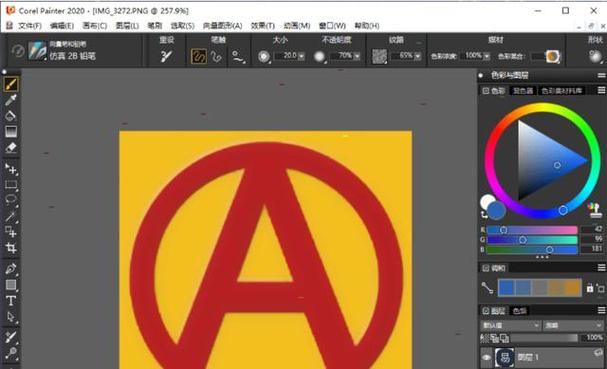
Task: Toggle the harmony lock icon
Action: (590, 288)
